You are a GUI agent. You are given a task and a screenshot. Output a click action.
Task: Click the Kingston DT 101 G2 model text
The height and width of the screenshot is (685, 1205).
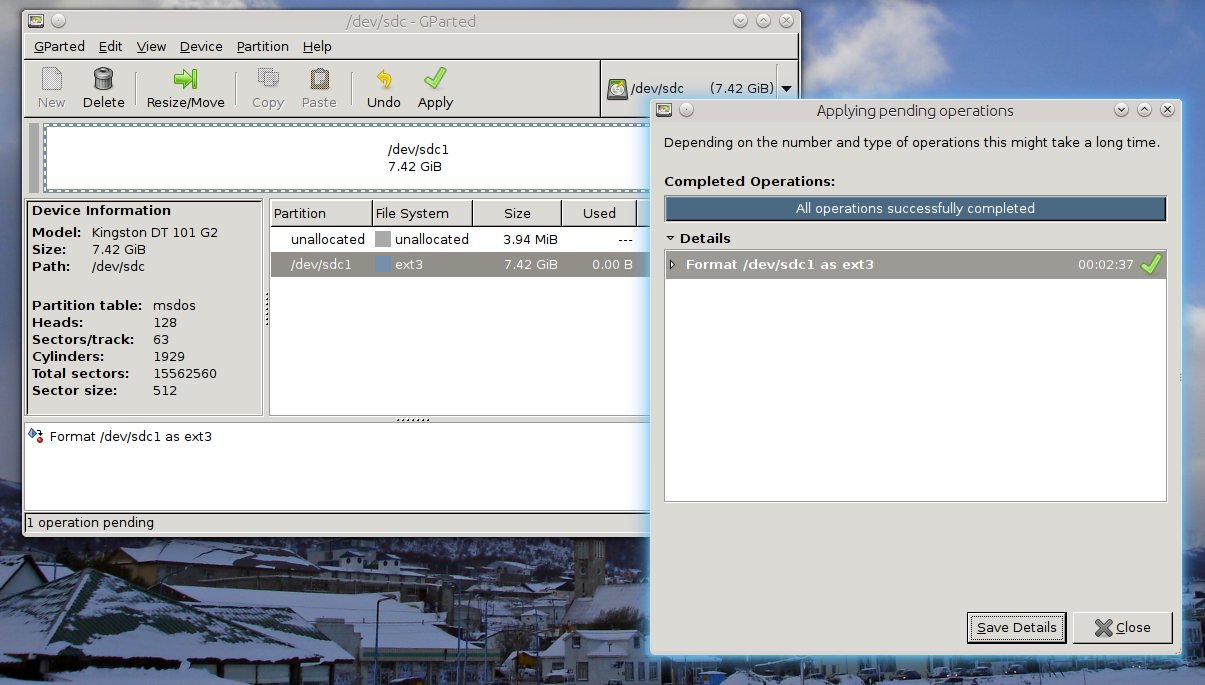tap(155, 232)
